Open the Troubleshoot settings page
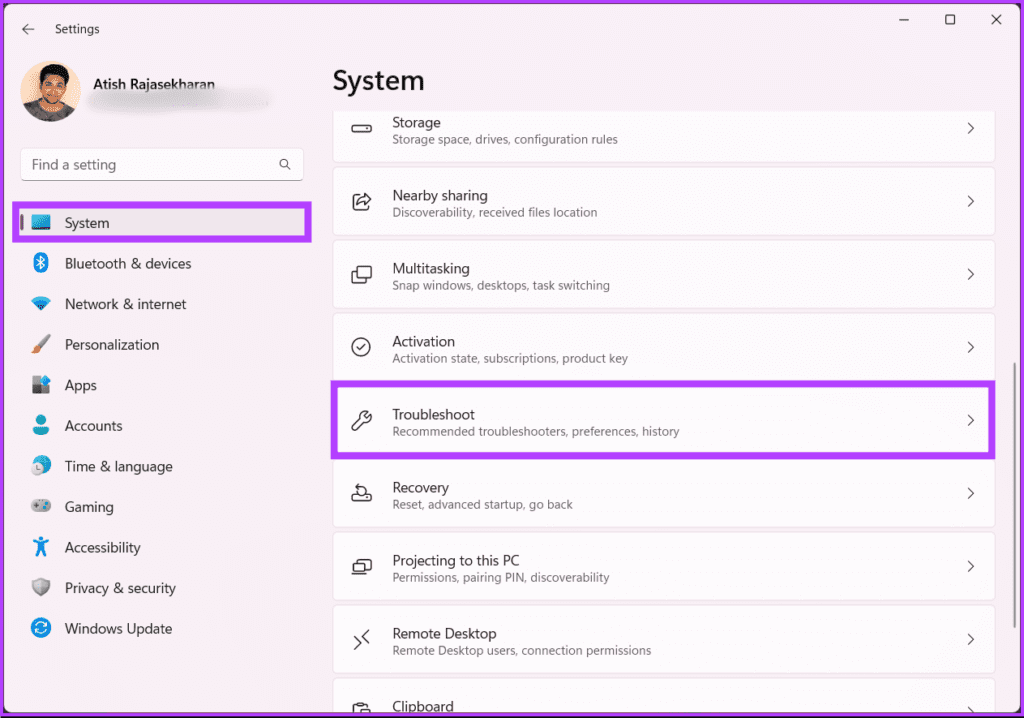 coord(664,421)
